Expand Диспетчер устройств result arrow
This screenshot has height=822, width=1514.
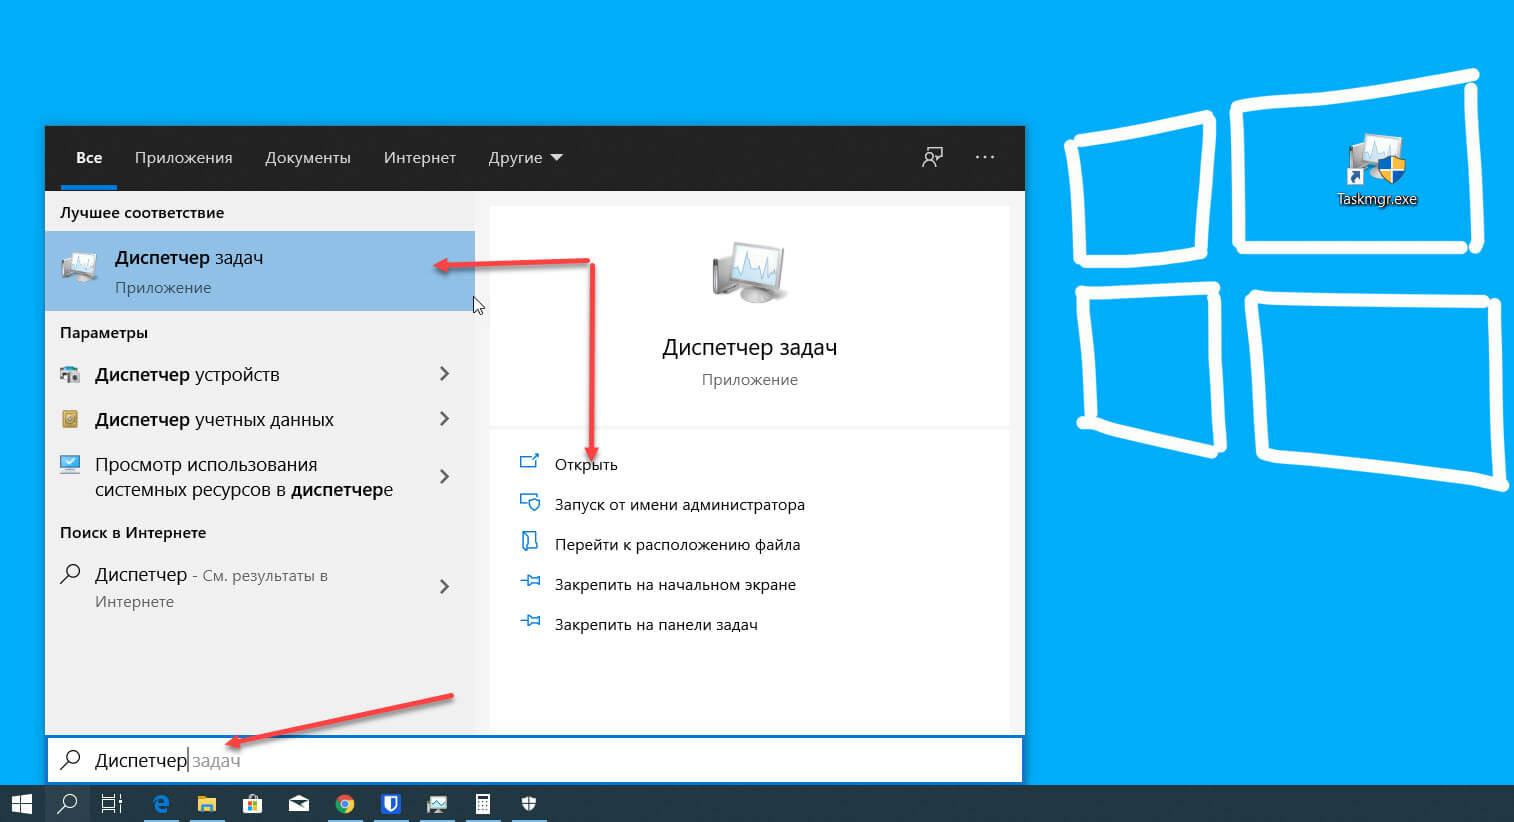[444, 374]
